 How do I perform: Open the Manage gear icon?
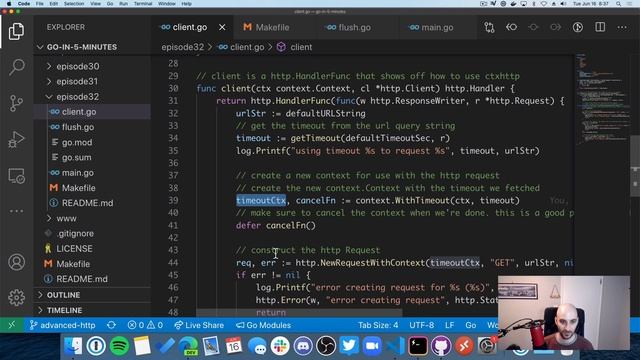(x=16, y=298)
